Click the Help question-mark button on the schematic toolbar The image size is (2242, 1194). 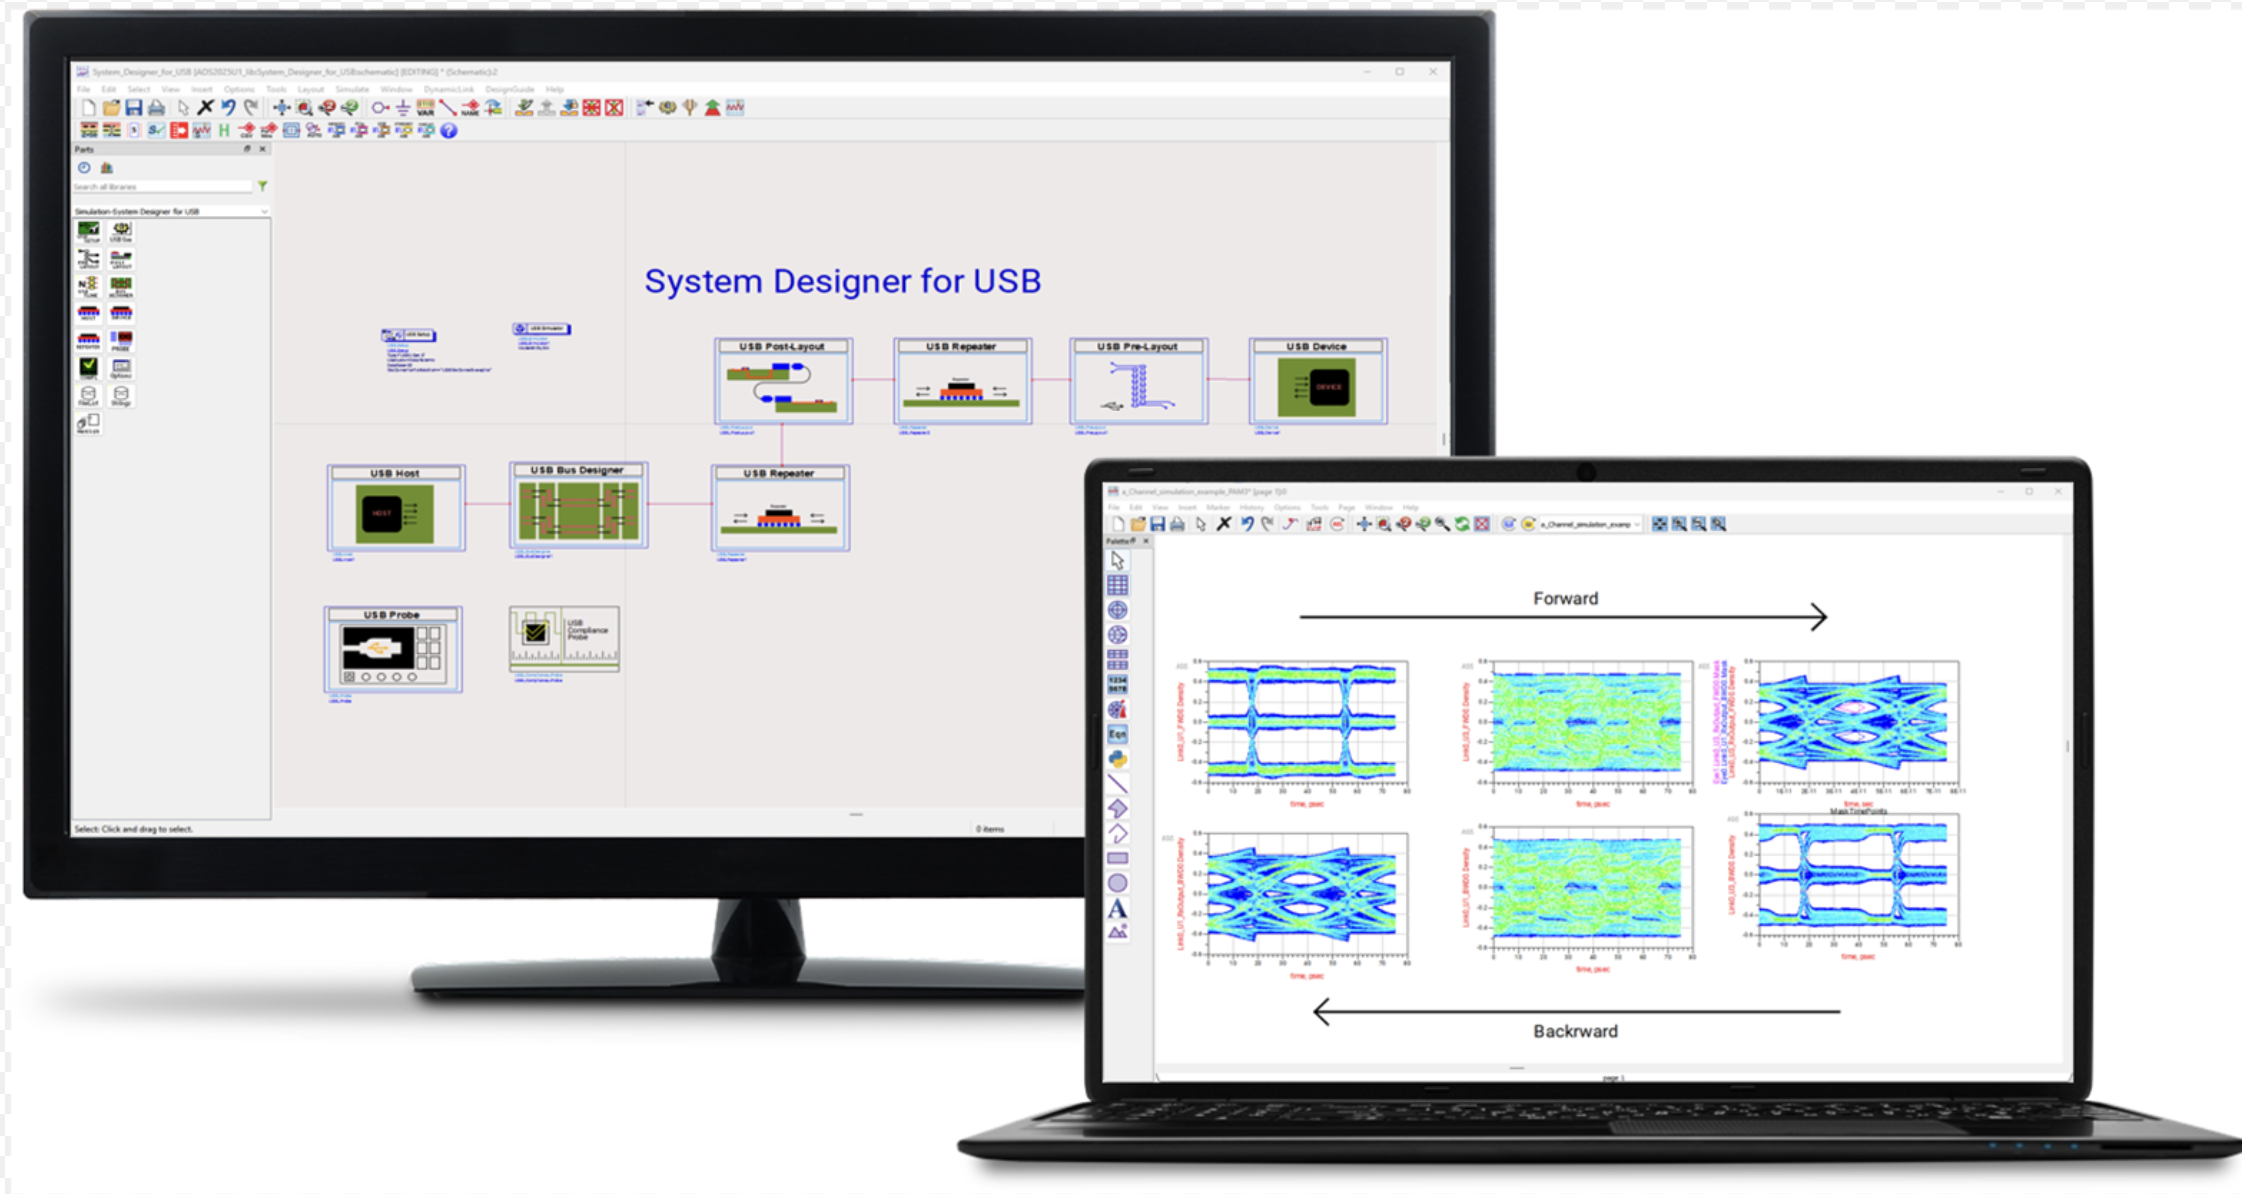click(x=450, y=133)
